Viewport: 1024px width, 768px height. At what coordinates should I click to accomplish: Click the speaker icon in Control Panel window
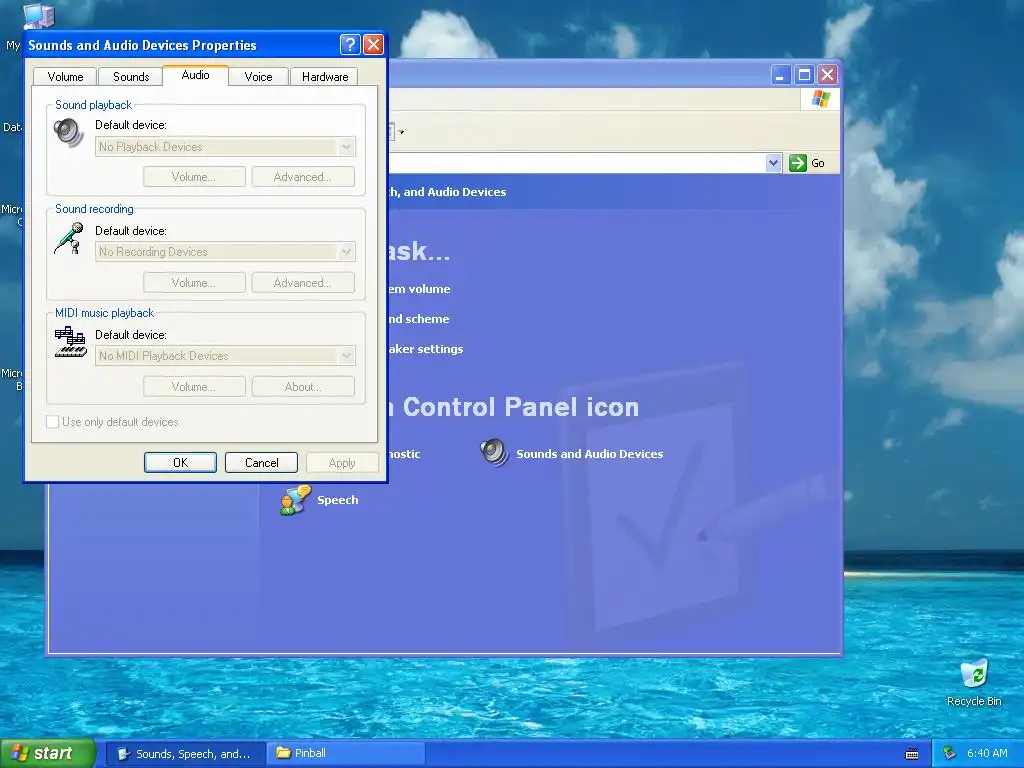(494, 452)
